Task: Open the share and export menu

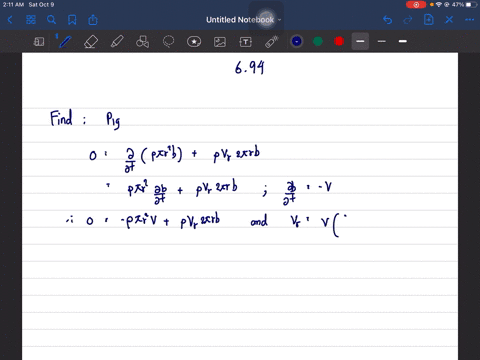Action: [x=93, y=20]
